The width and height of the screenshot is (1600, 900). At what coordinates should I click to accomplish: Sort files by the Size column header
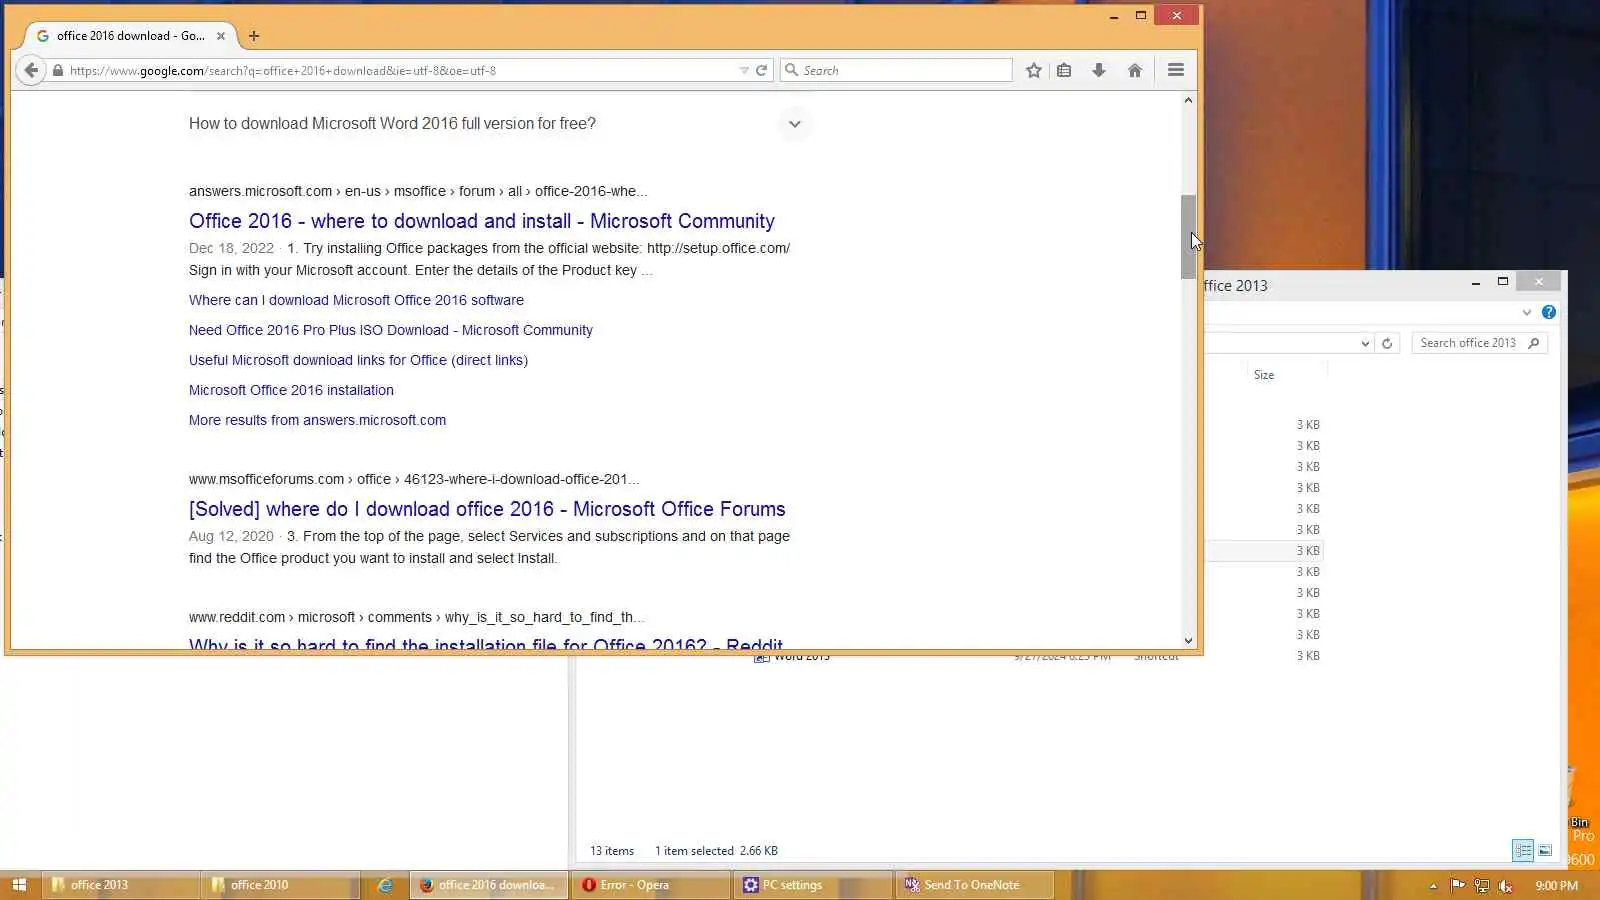pos(1264,375)
